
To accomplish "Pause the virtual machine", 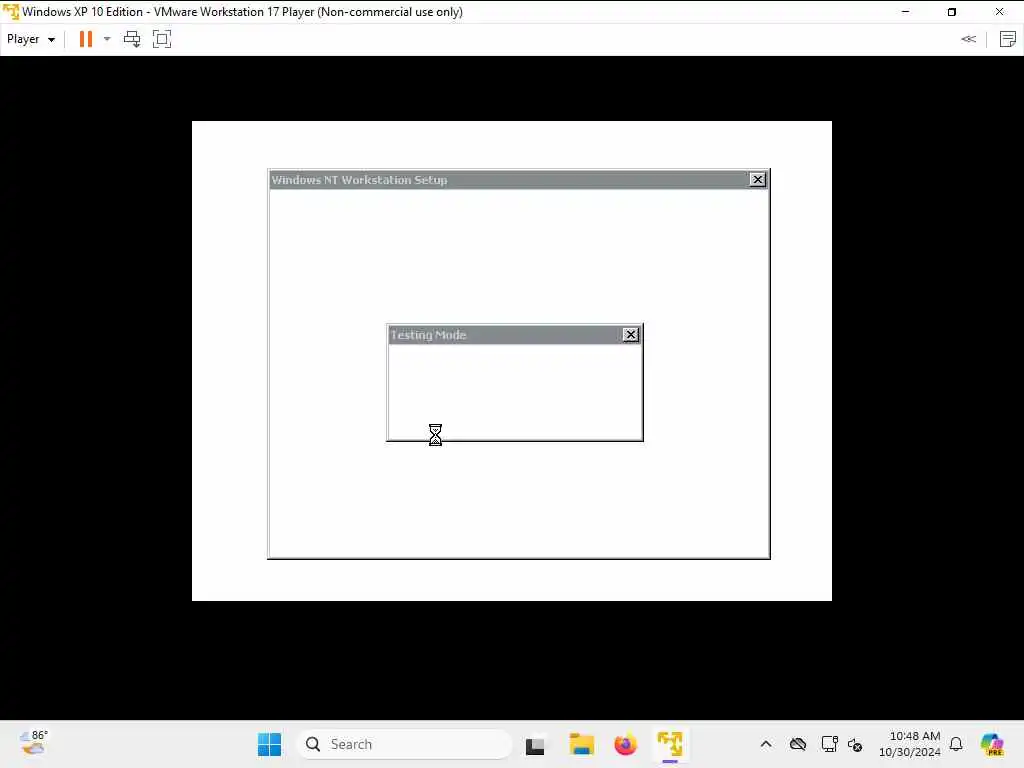I will 86,39.
